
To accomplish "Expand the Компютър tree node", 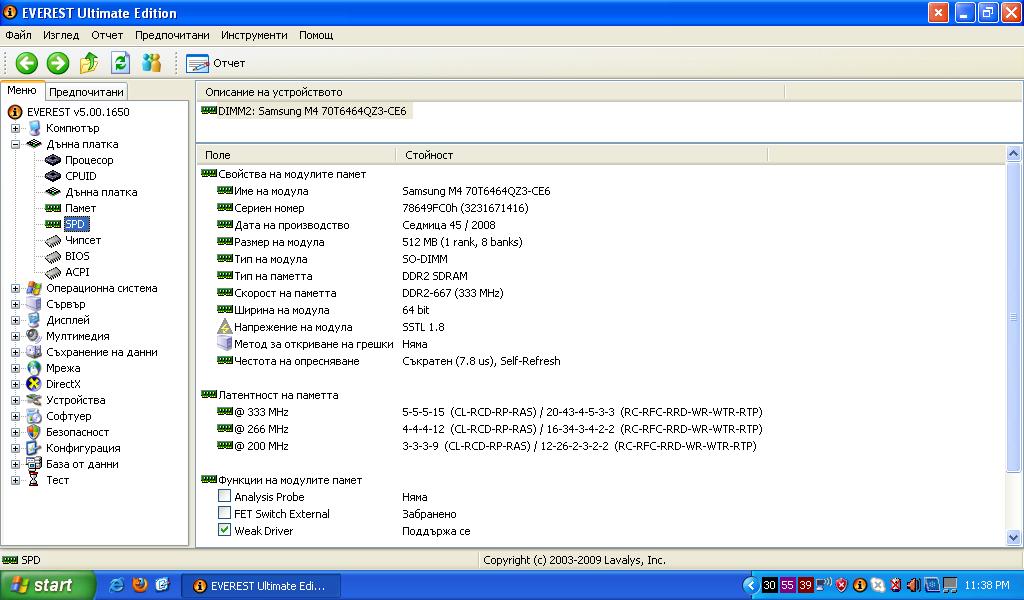I will (x=16, y=128).
